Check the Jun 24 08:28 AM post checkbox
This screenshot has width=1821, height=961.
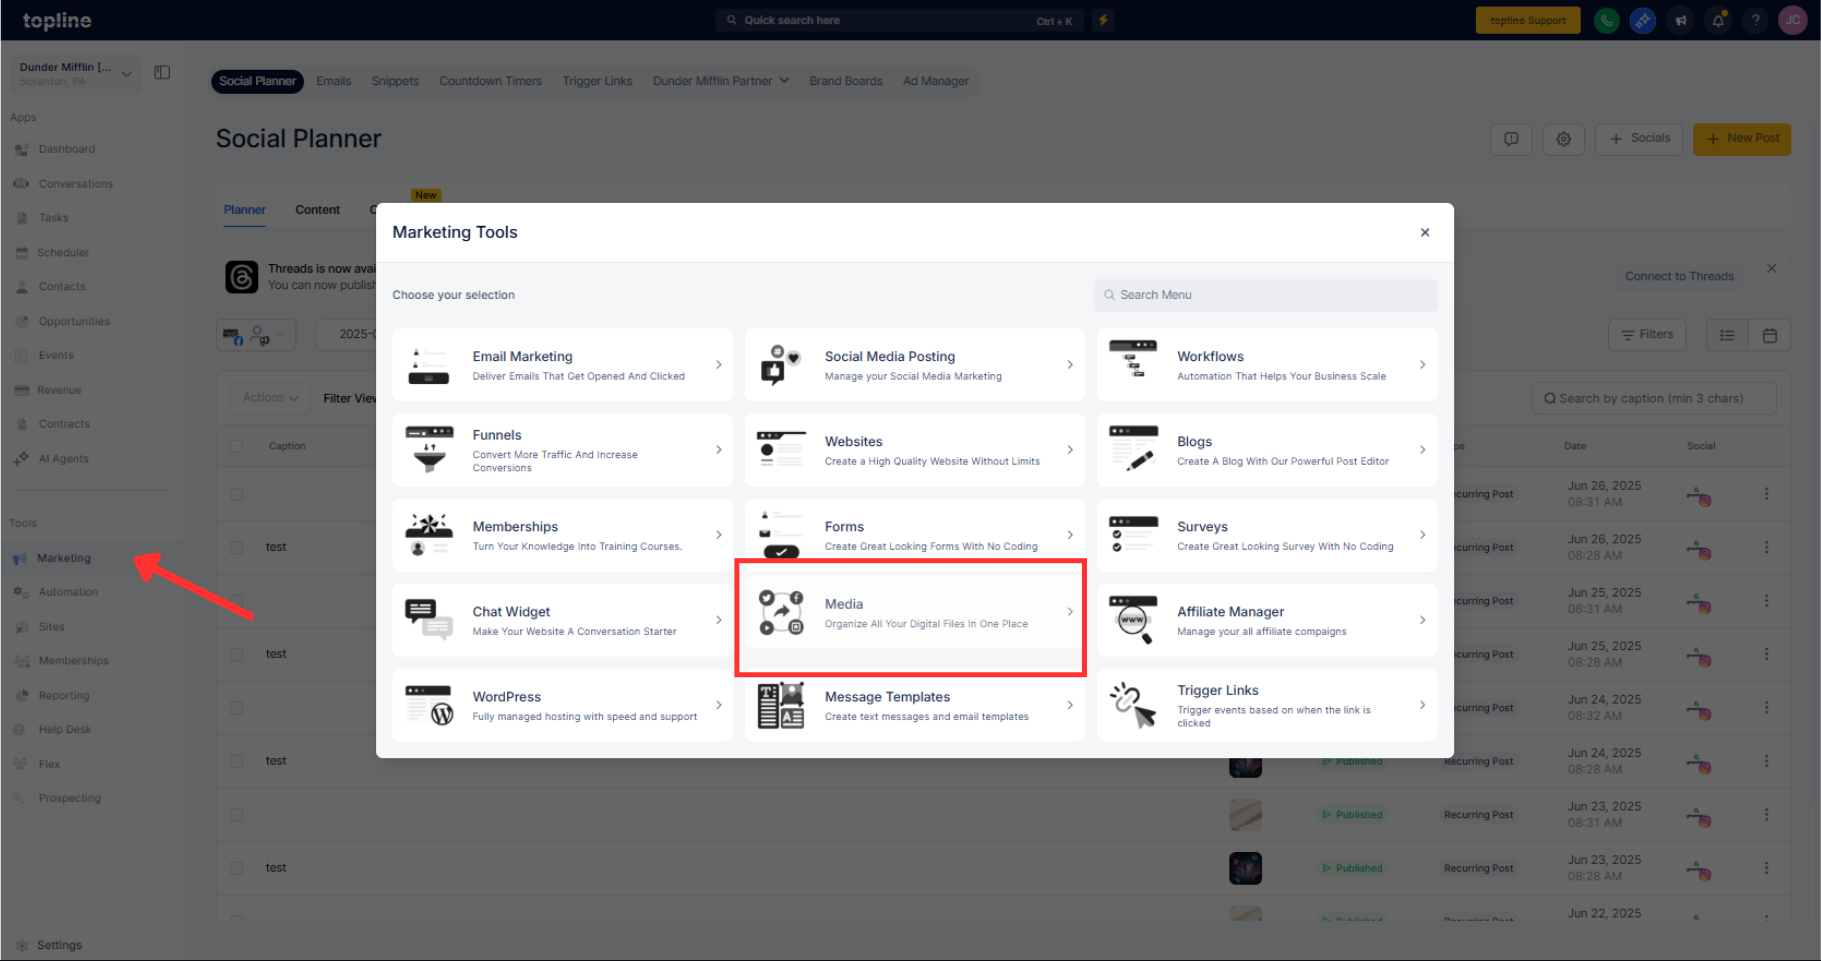[236, 761]
